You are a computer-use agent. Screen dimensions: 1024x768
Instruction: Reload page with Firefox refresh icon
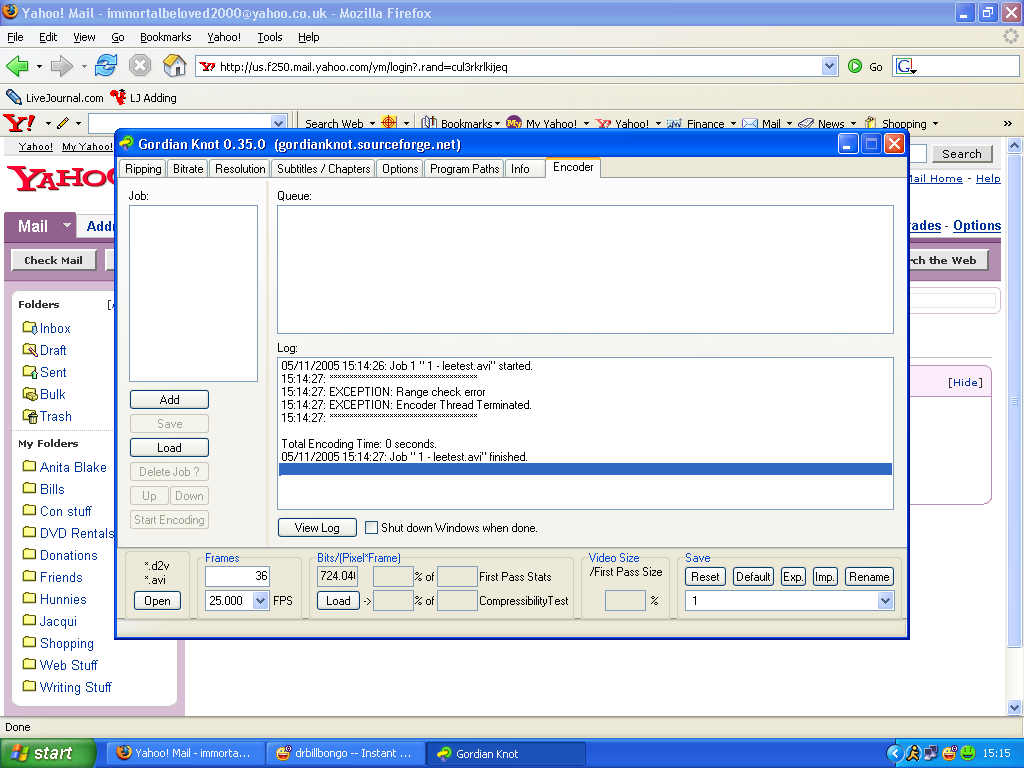click(106, 66)
